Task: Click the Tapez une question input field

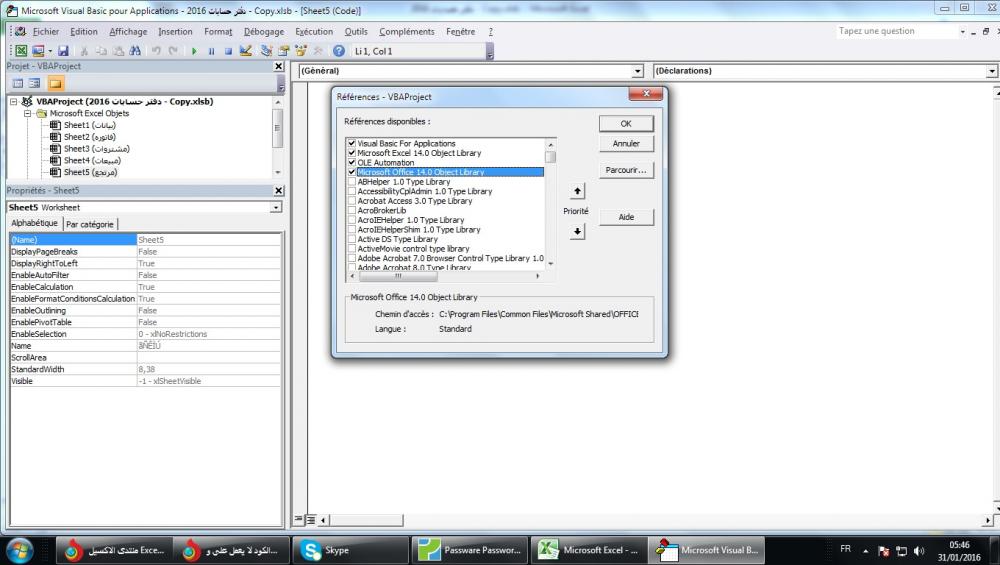Action: (x=897, y=31)
